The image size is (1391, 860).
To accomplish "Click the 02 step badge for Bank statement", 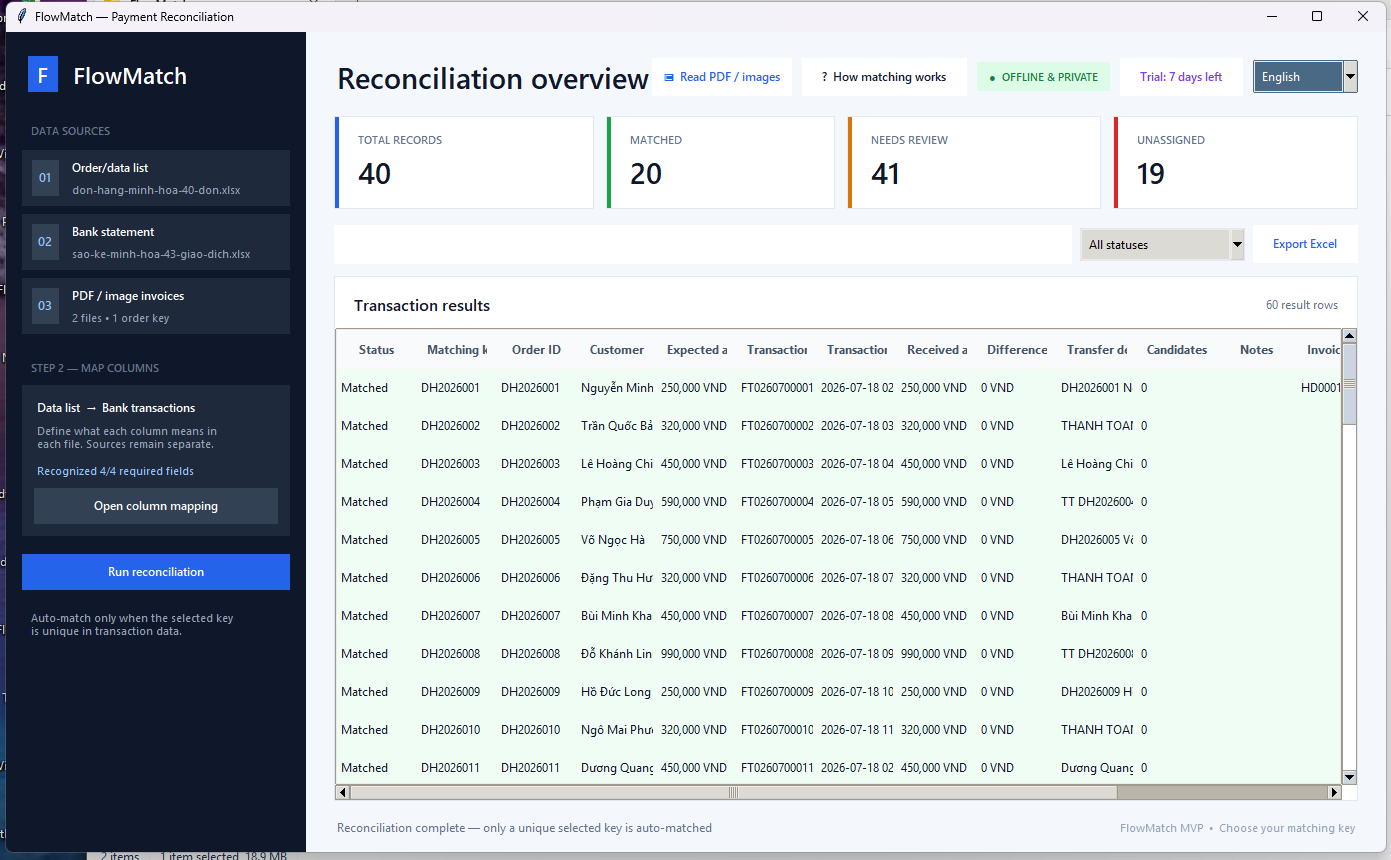I will pyautogui.click(x=45, y=242).
